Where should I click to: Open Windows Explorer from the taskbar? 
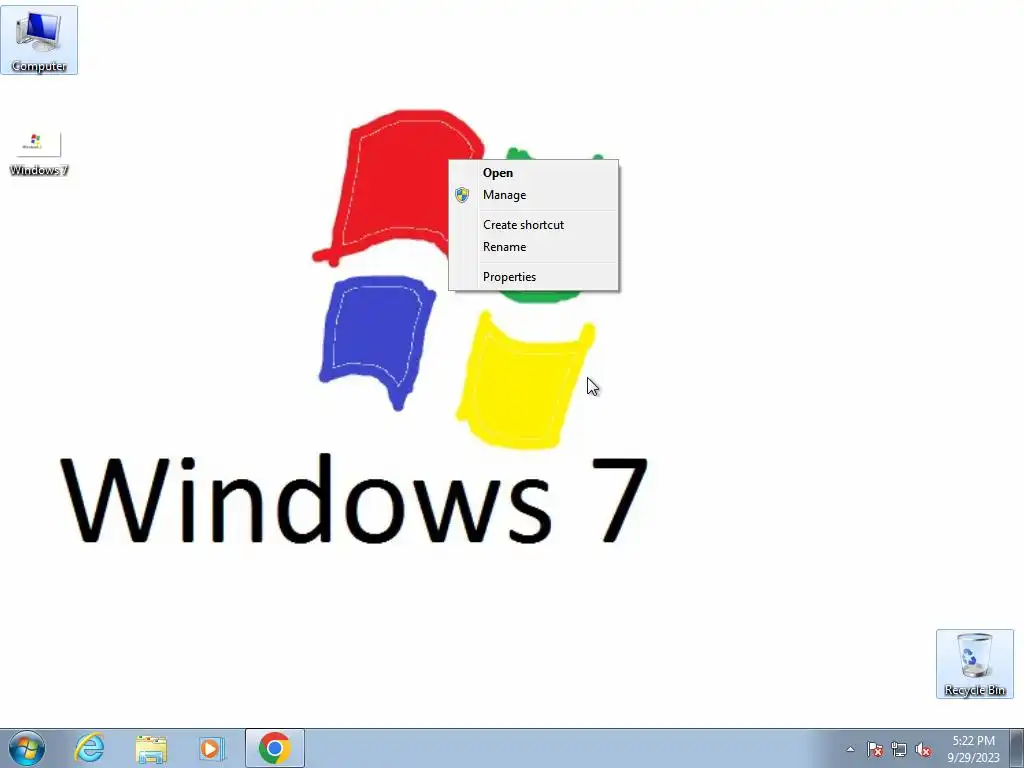click(151, 748)
